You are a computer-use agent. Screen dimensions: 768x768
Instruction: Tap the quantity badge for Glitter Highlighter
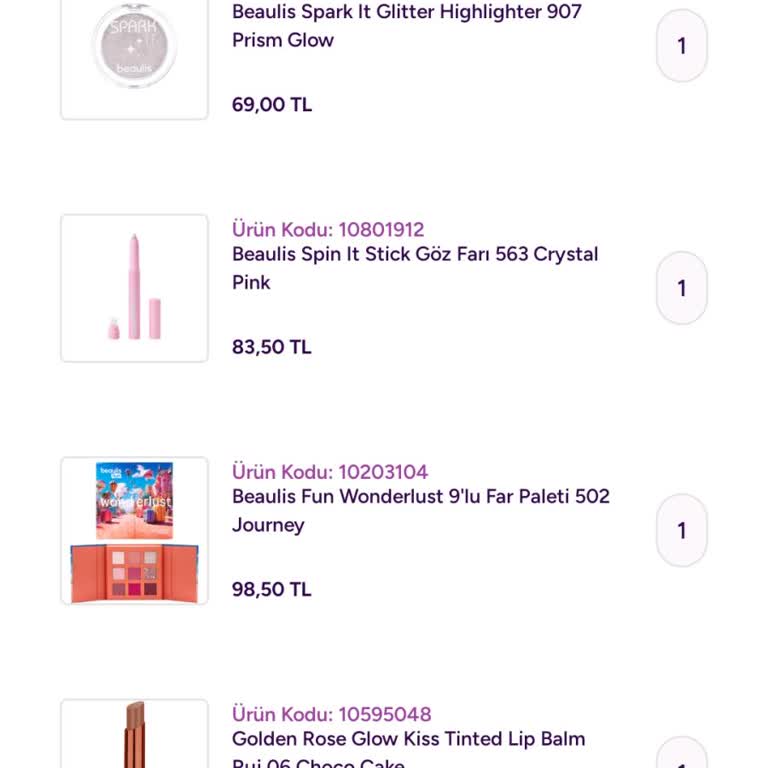(682, 46)
